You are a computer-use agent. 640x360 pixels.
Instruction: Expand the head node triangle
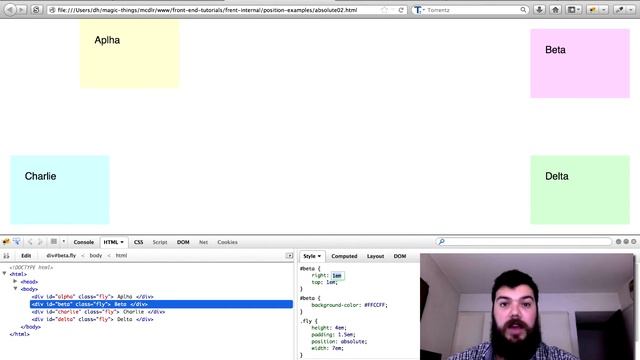15,281
